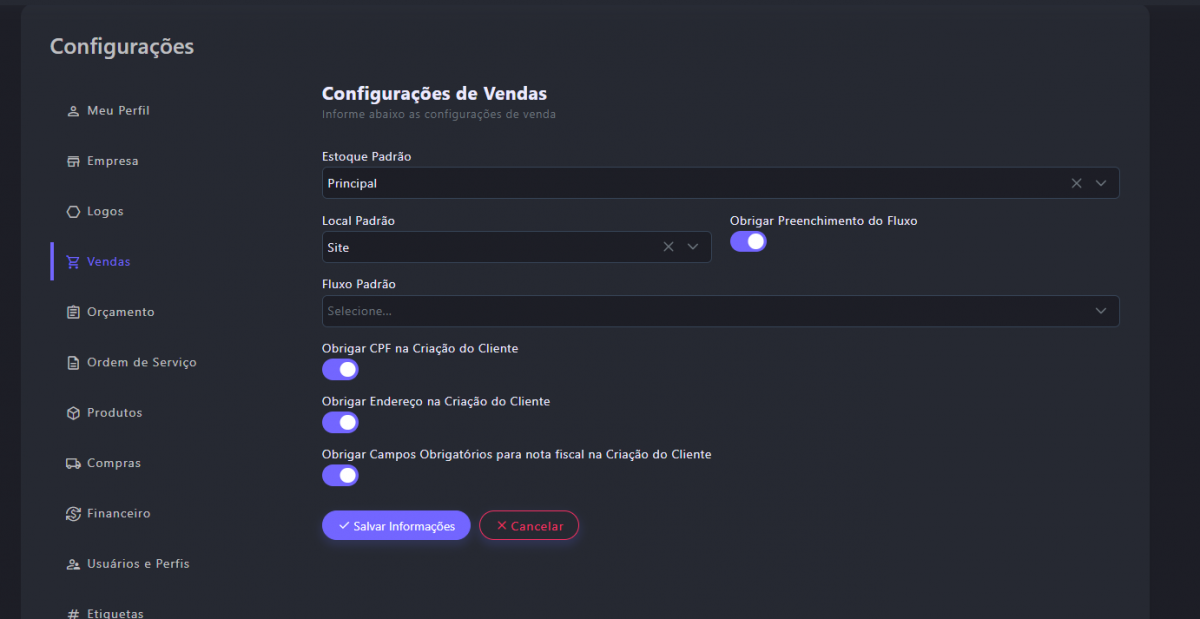Open Usuários e Perfis settings section
The height and width of the screenshot is (619, 1200).
point(137,564)
